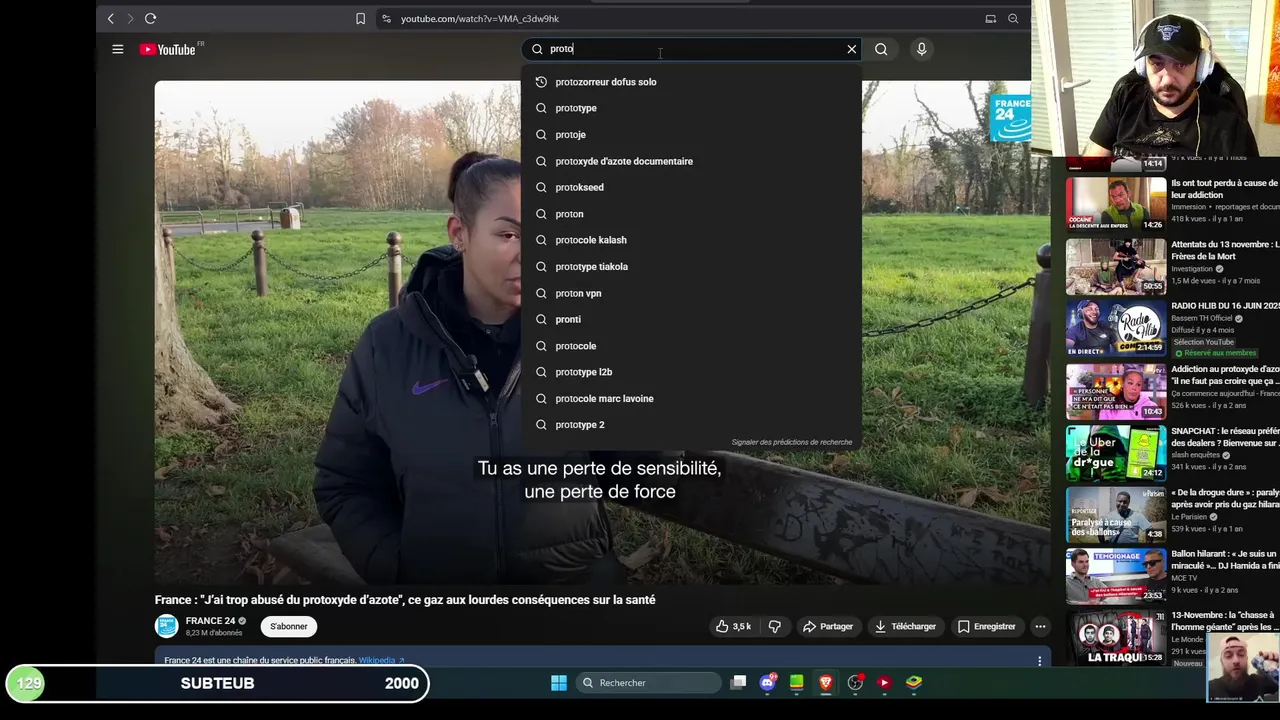Open Discord from the taskbar

[x=767, y=683]
